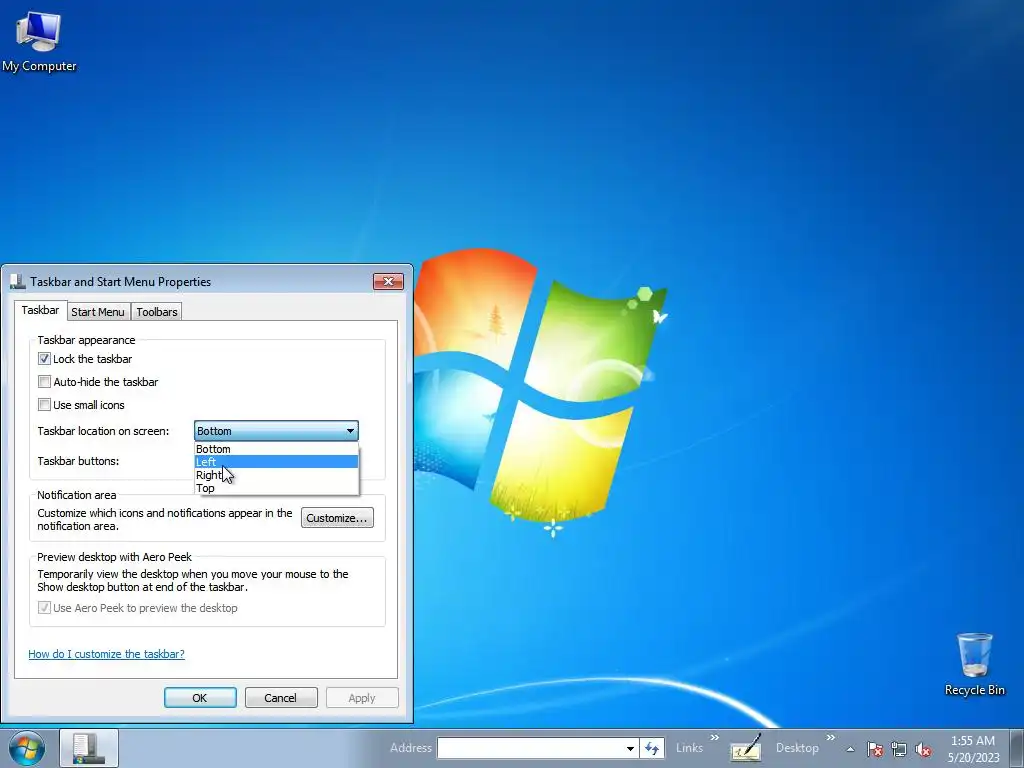Click inside the Address toolbar input field
This screenshot has width=1024, height=768.
(530, 748)
